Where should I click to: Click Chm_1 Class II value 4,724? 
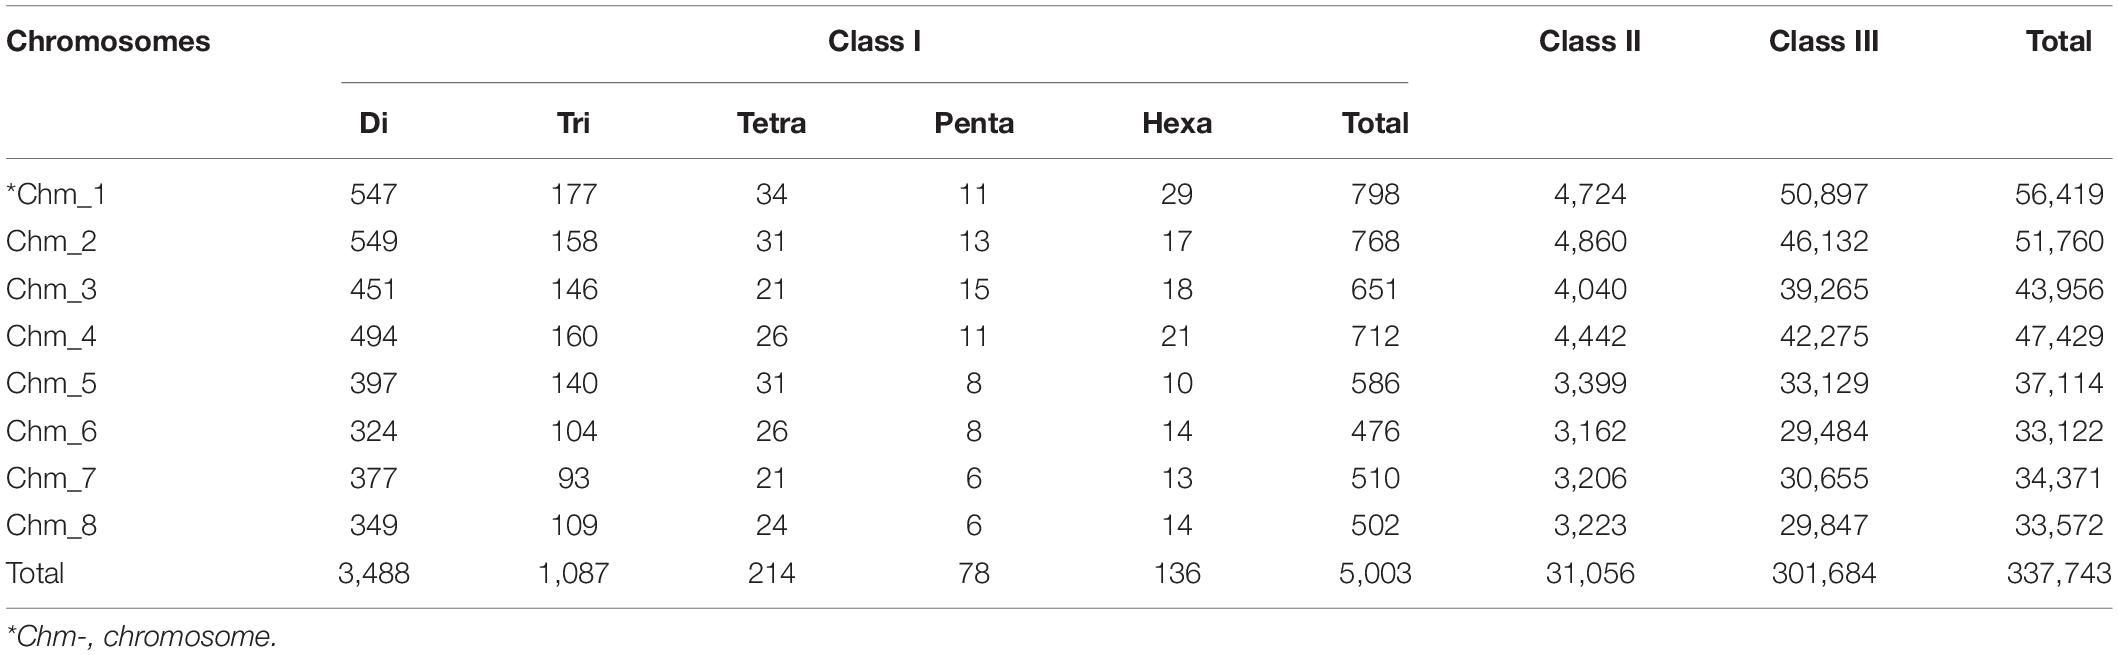click(1589, 194)
